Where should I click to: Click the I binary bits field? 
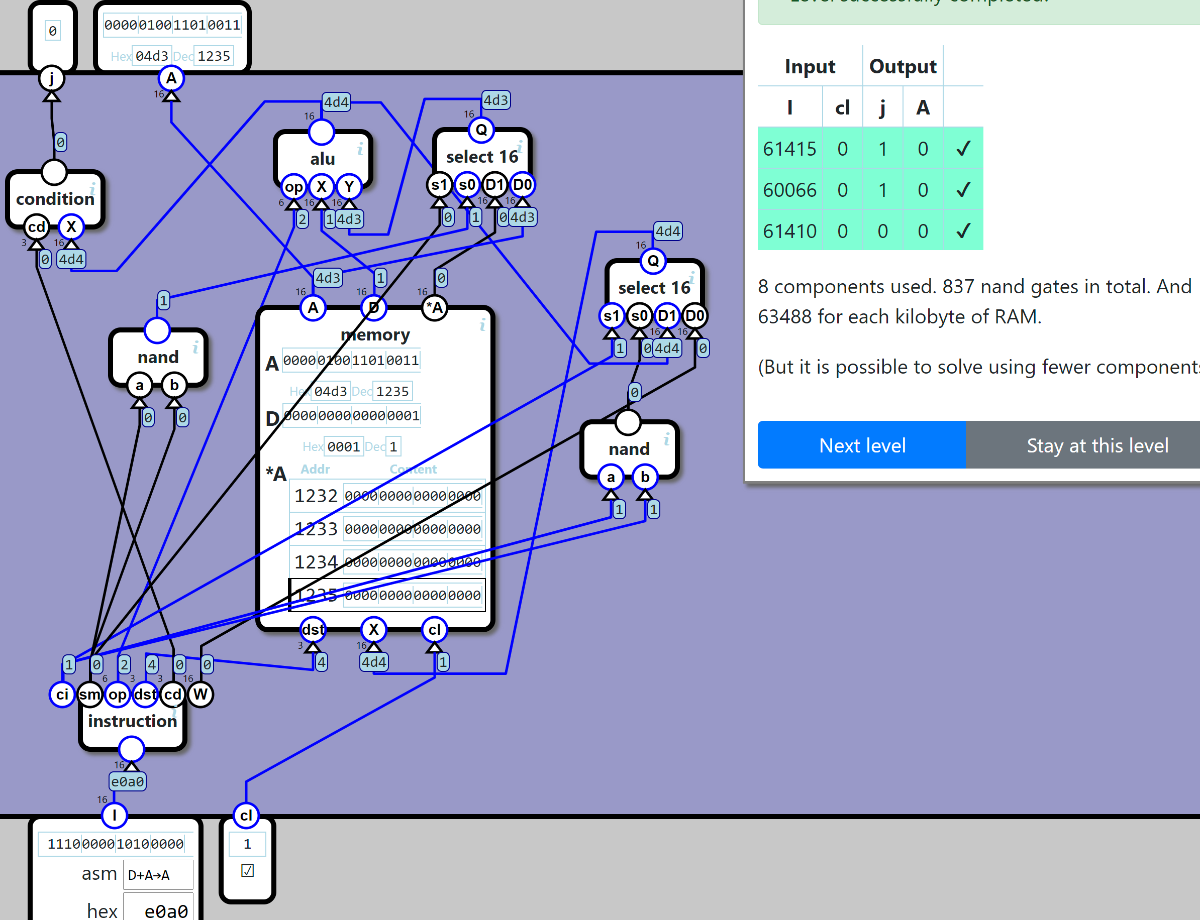pyautogui.click(x=115, y=844)
